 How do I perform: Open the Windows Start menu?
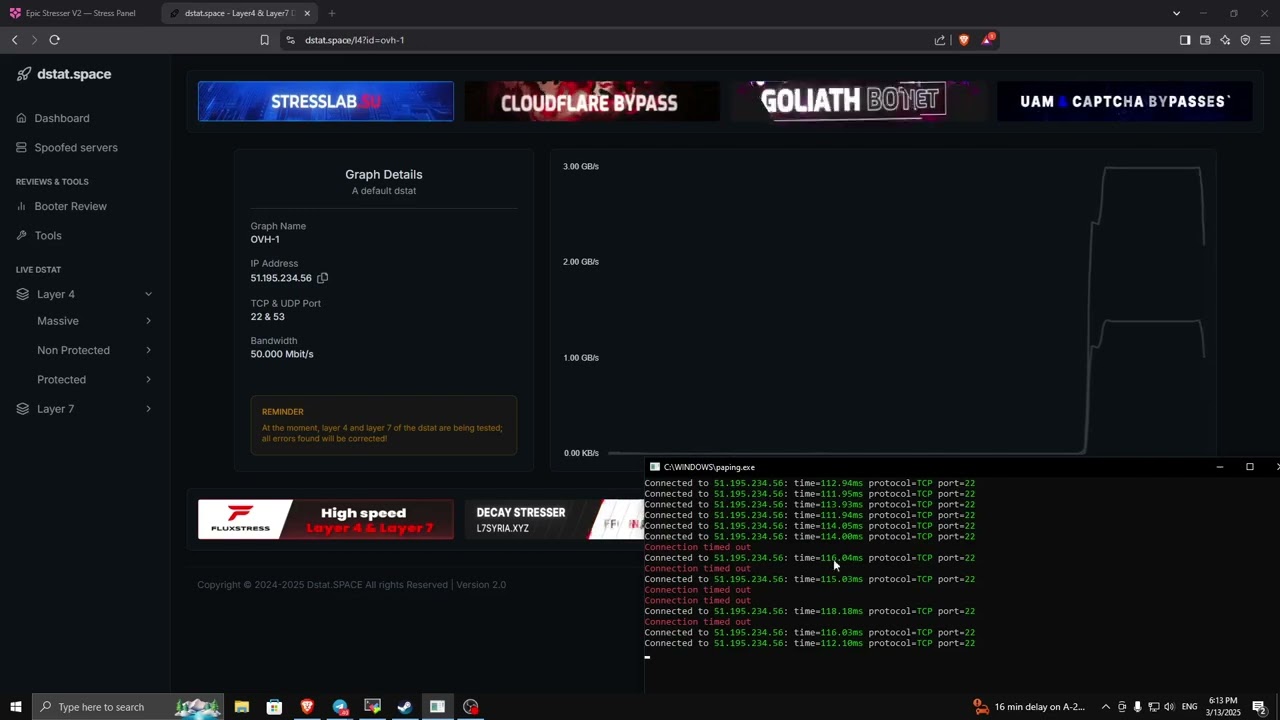16,707
